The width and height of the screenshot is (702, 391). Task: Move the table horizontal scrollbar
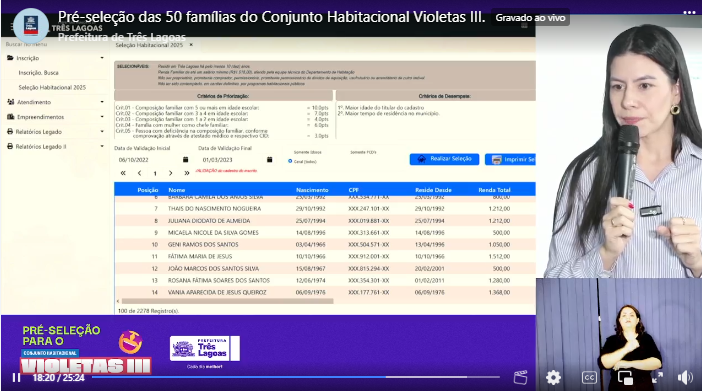pyautogui.click(x=227, y=301)
